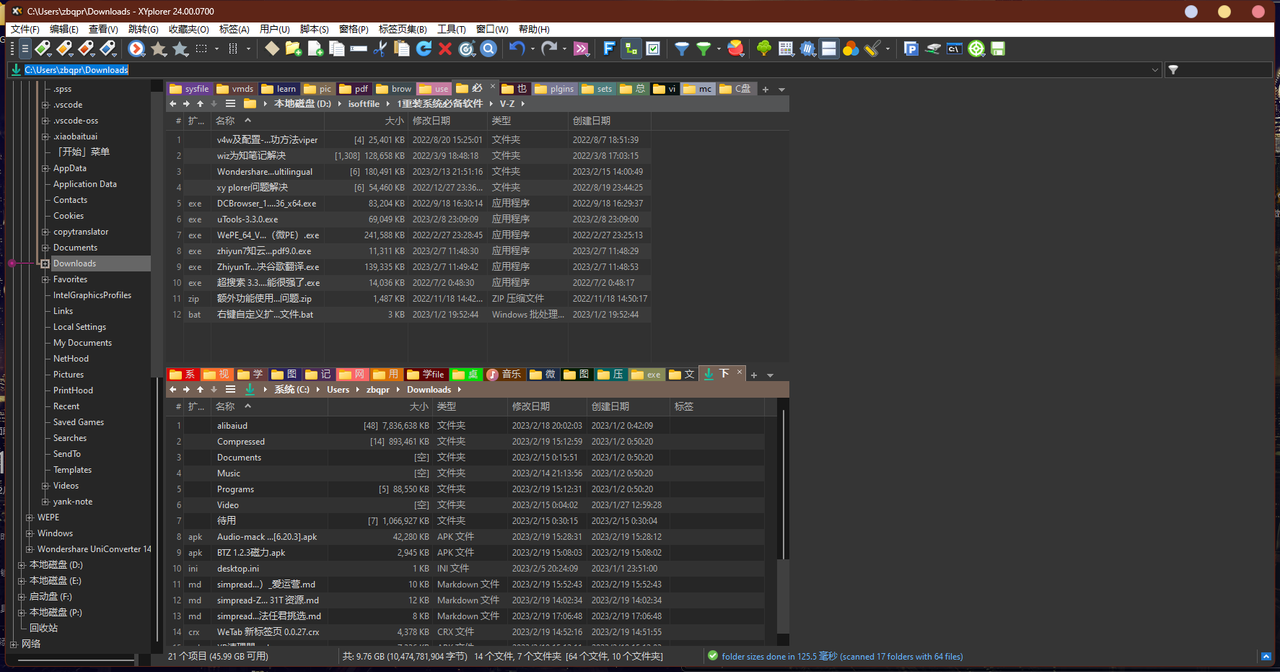1280x672 pixels.
Task: Go back using top pane's left arrow
Action: point(173,104)
